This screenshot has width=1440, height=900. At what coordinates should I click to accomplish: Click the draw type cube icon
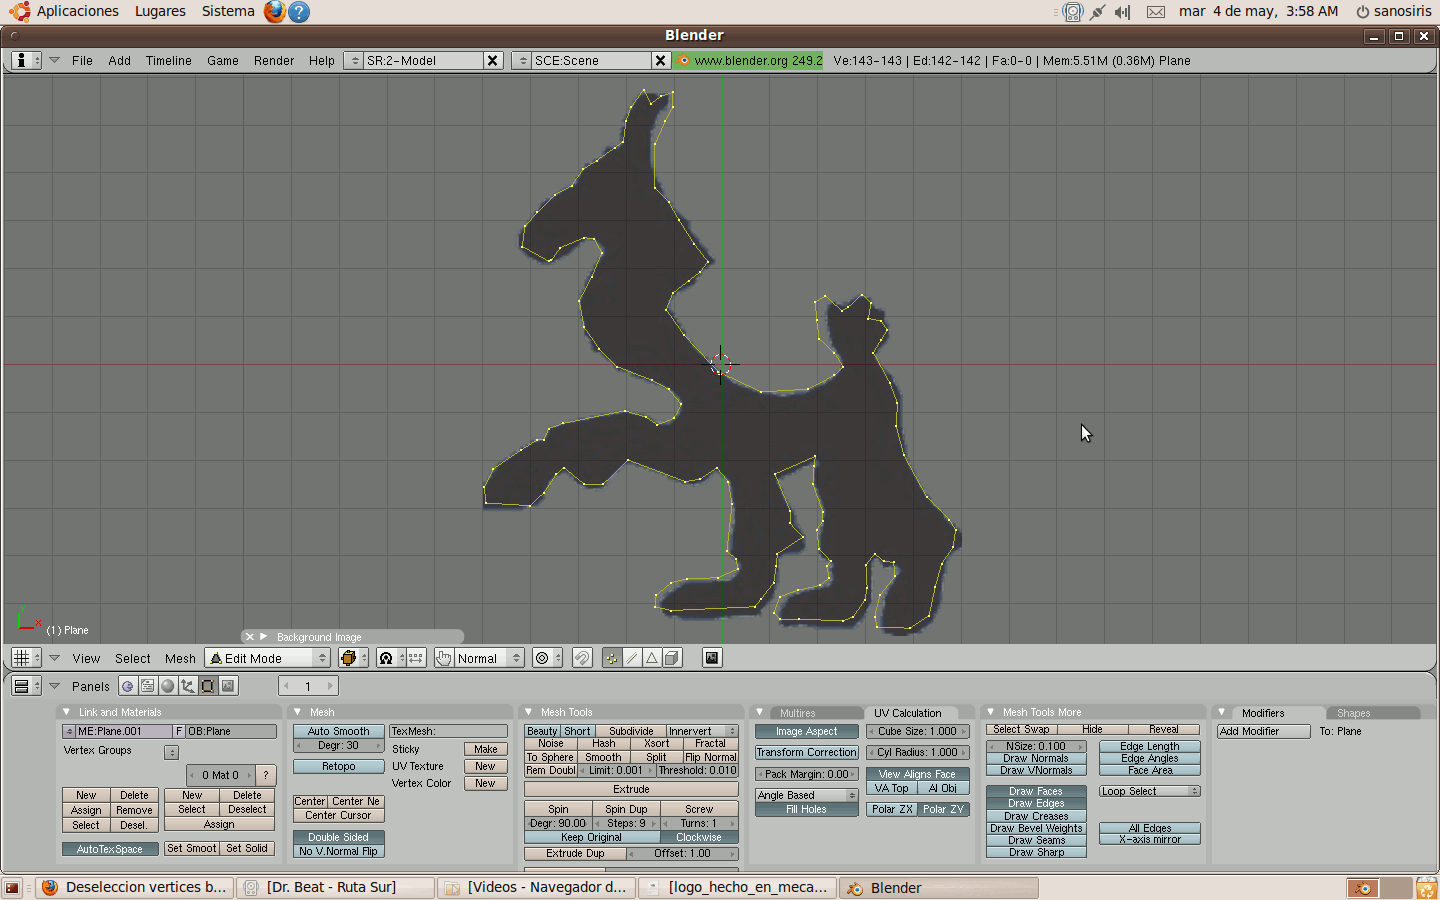click(353, 658)
